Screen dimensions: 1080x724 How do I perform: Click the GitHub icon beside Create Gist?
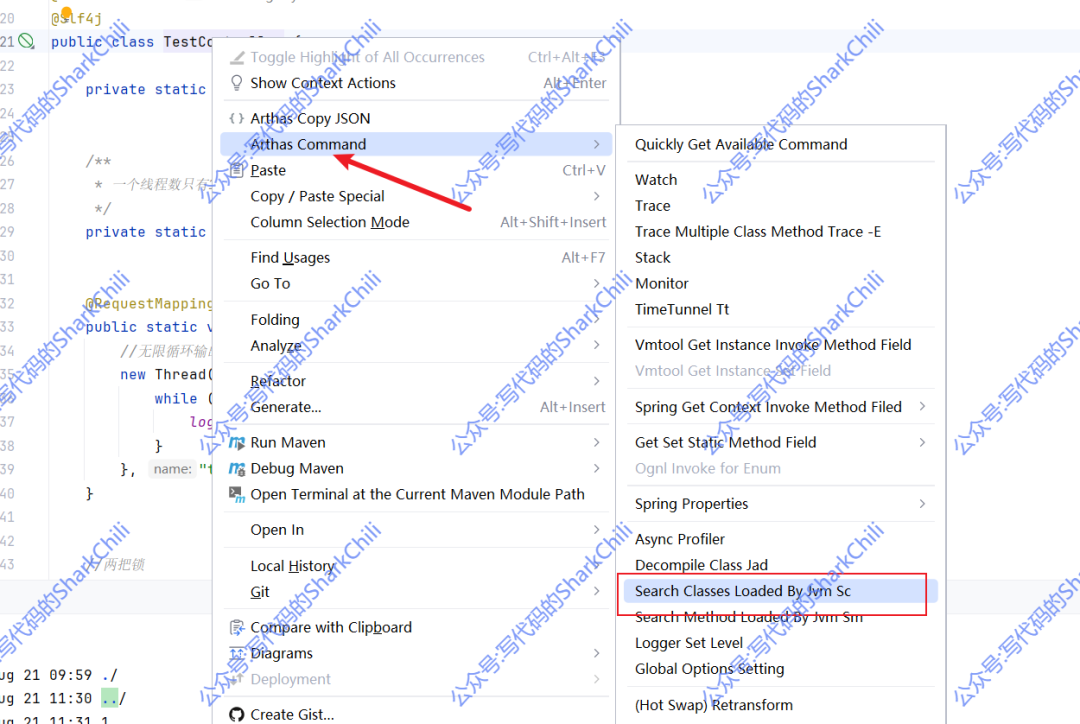(x=237, y=714)
